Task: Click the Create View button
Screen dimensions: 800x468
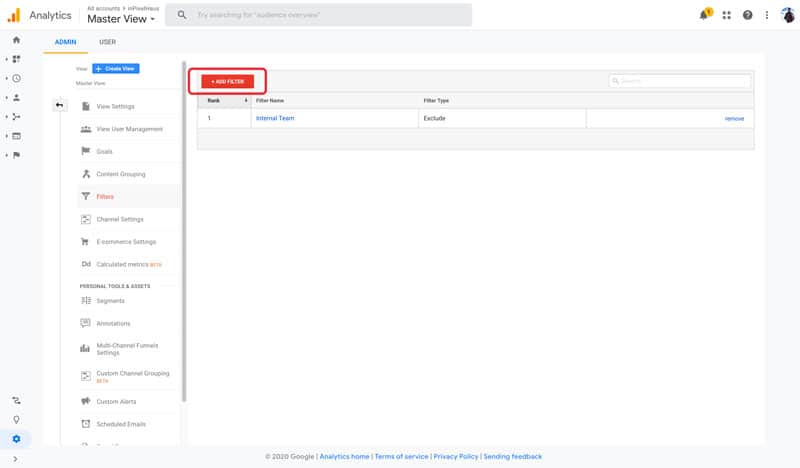Action: [116, 68]
